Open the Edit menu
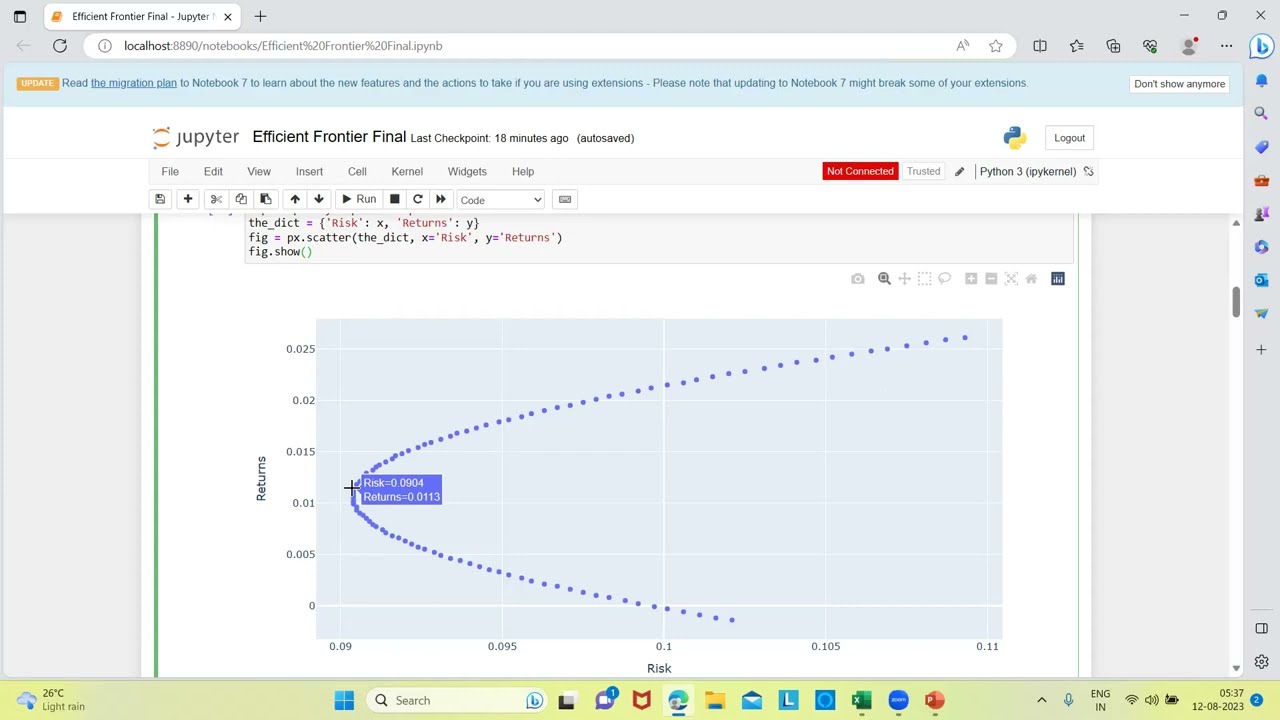This screenshot has width=1280, height=720. (213, 171)
